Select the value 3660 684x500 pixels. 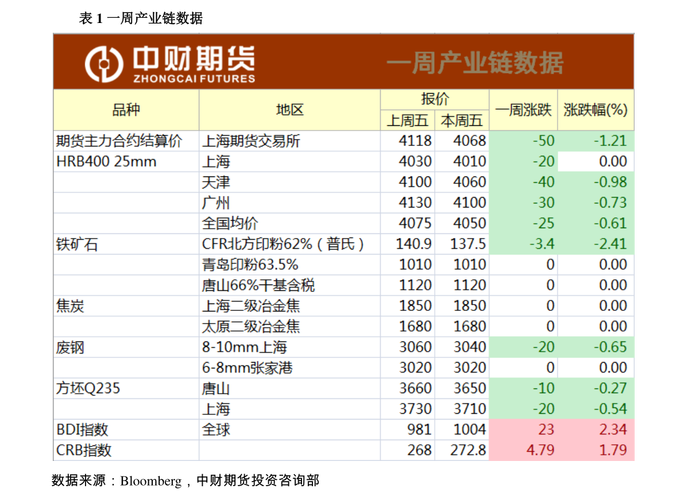click(415, 388)
